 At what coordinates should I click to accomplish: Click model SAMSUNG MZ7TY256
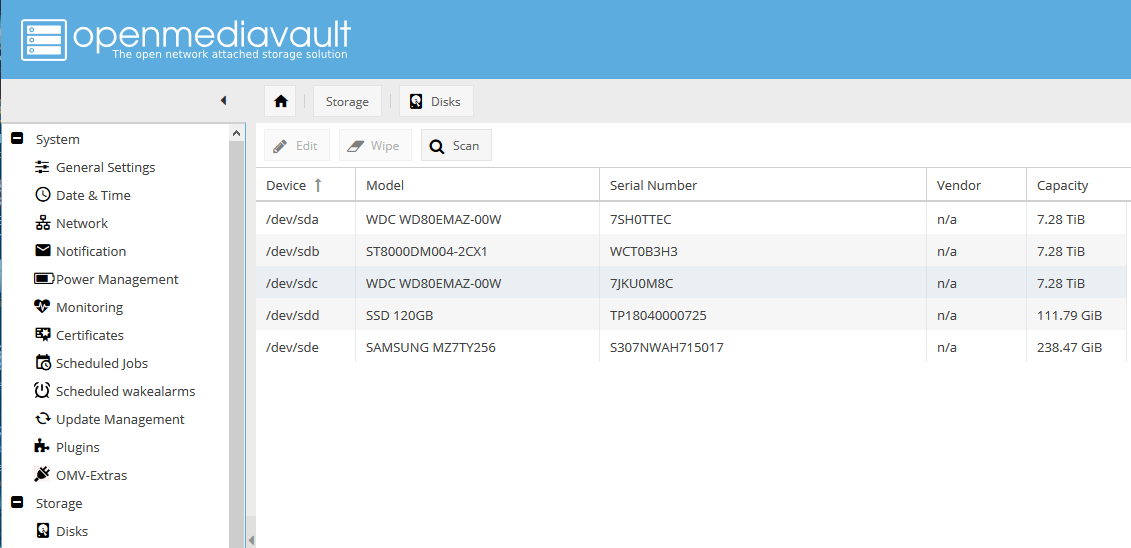tap(431, 348)
